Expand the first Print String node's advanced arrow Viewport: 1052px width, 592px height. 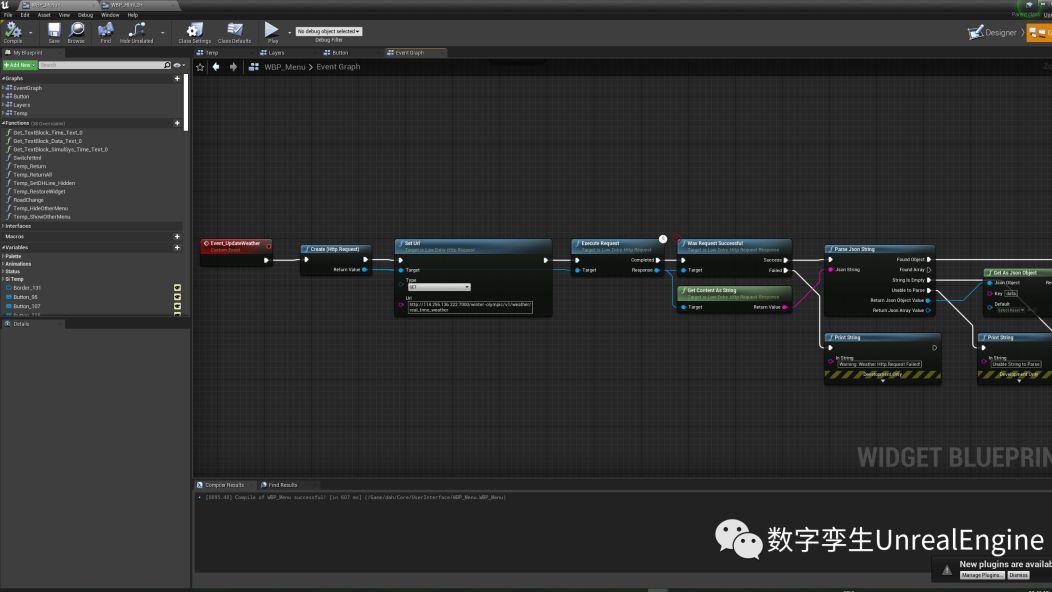(882, 381)
